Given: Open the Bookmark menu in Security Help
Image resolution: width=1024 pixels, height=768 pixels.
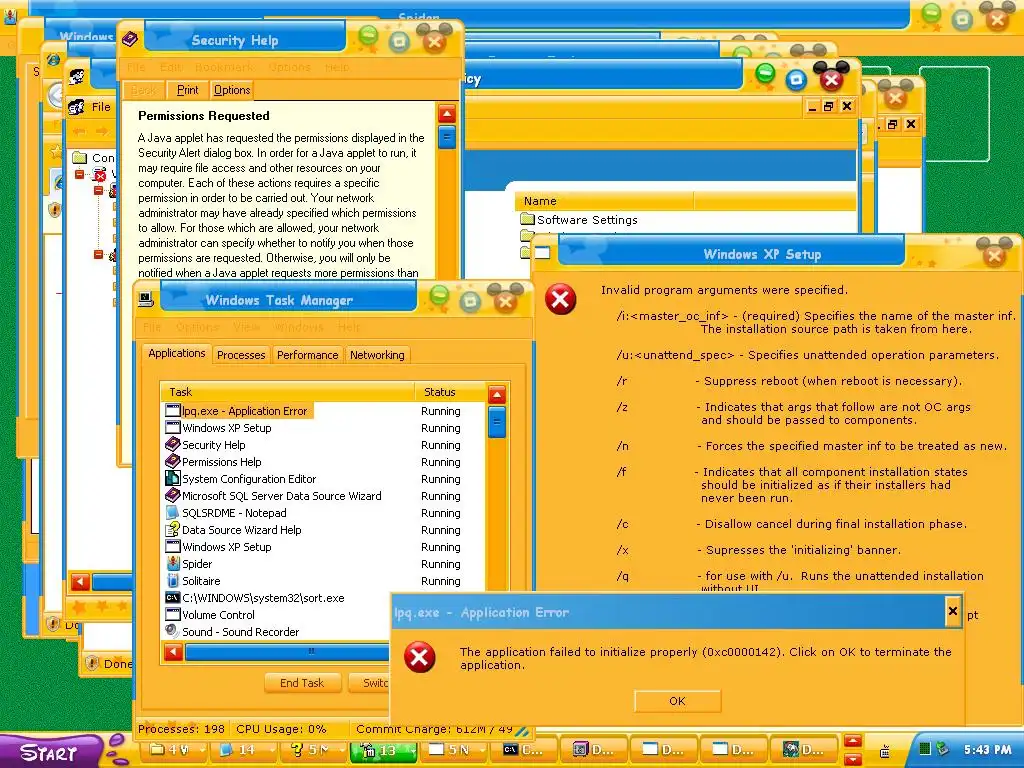Looking at the screenshot, I should 224,67.
